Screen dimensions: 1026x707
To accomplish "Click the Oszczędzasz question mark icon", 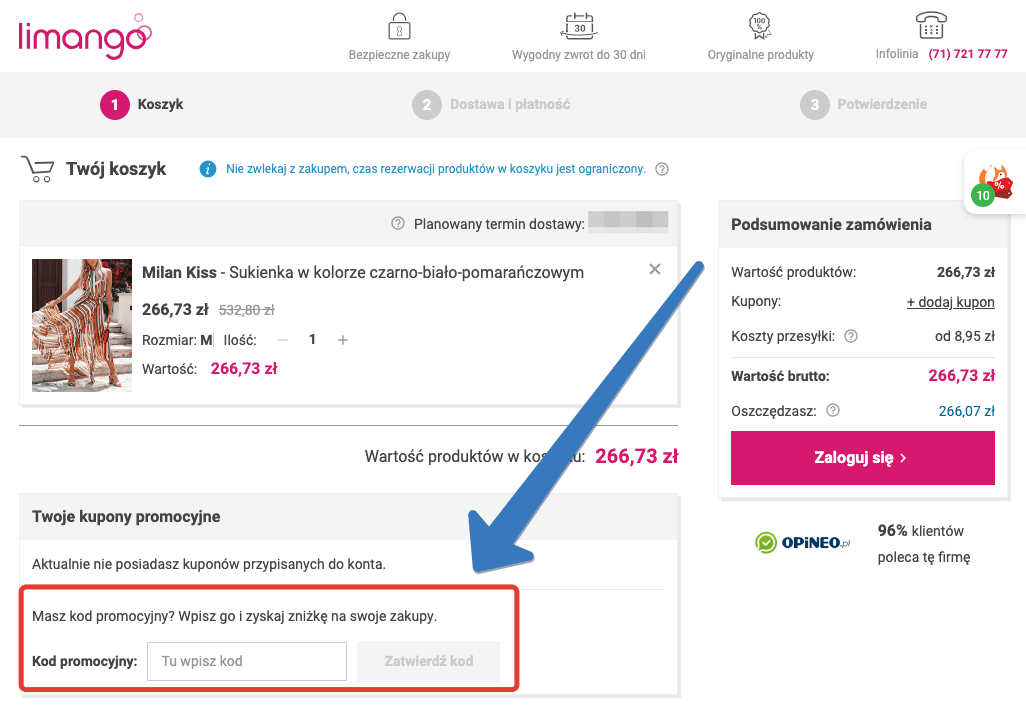I will (x=832, y=410).
